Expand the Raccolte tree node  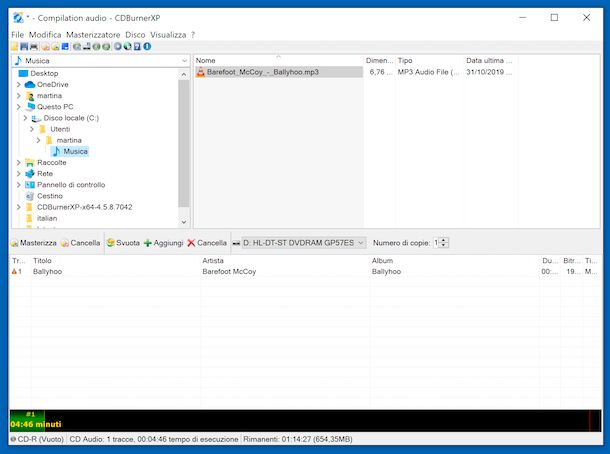[18, 163]
